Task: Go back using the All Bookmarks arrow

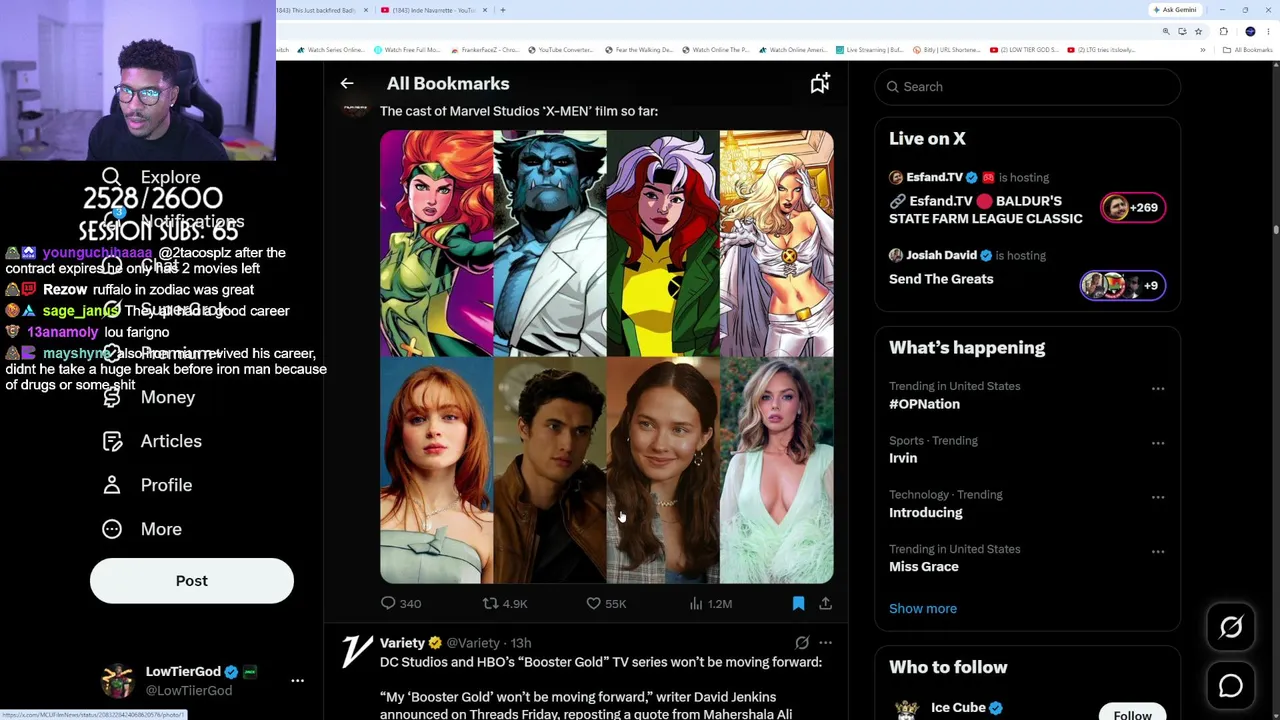Action: click(x=347, y=84)
